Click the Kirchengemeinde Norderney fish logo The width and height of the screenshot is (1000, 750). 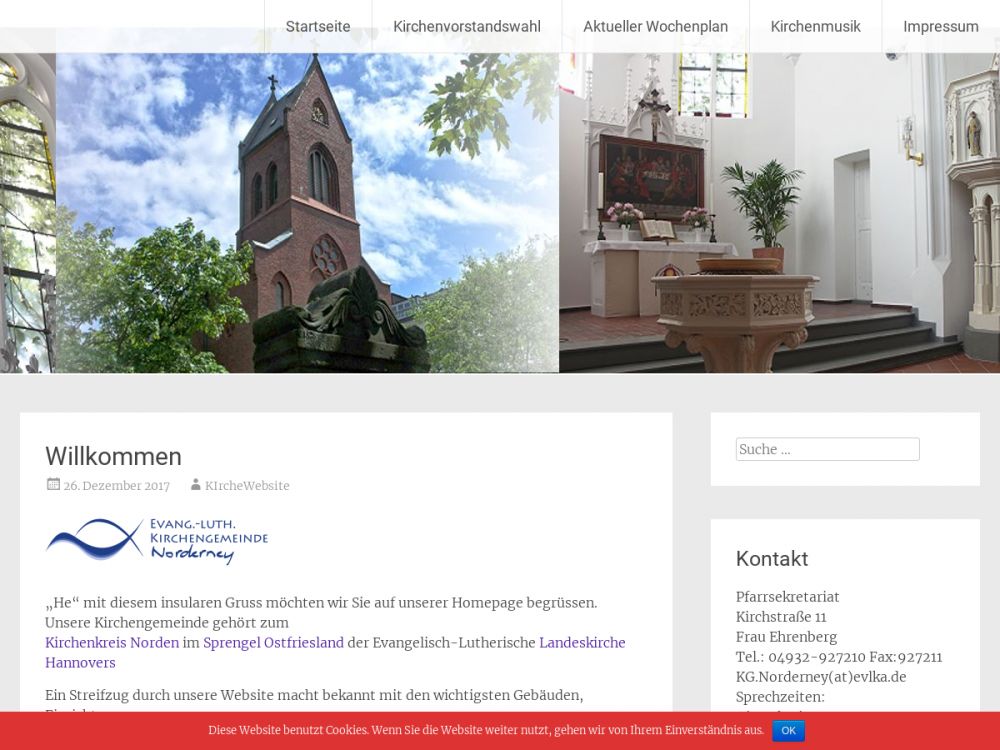tap(157, 540)
